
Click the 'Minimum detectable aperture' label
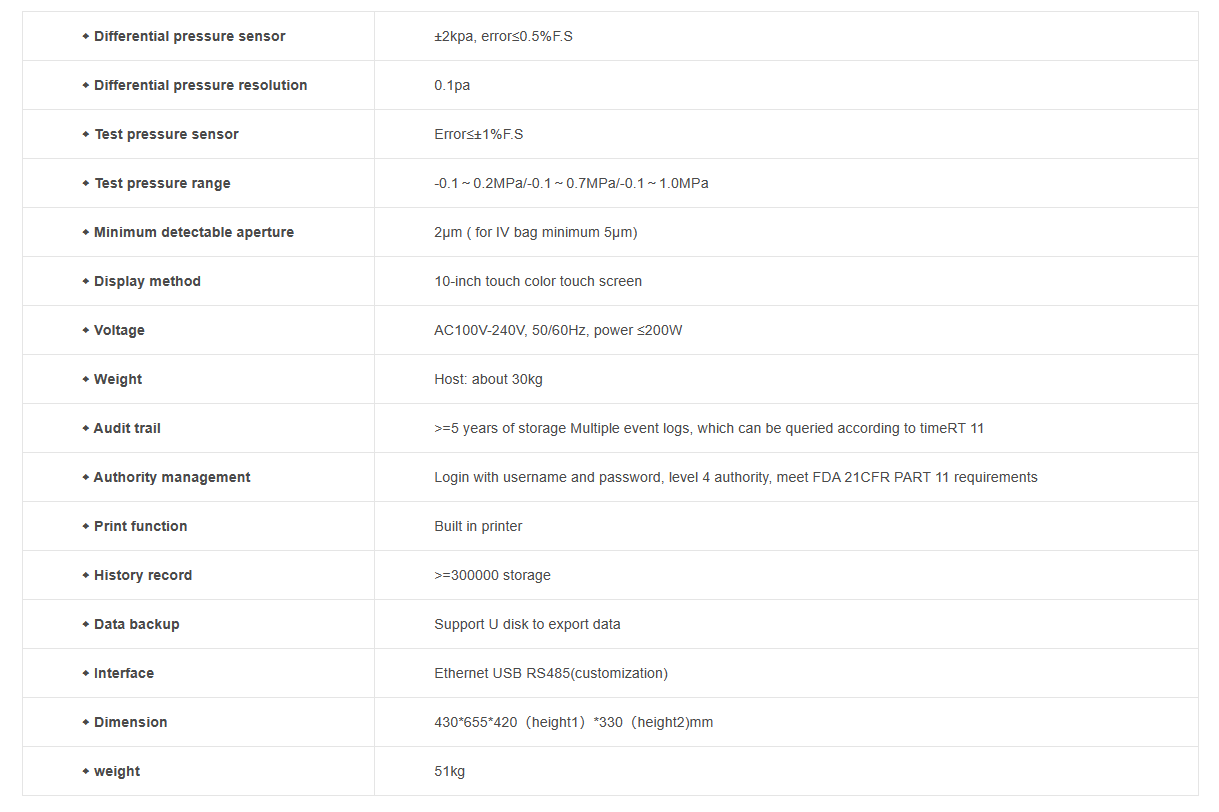coord(194,232)
